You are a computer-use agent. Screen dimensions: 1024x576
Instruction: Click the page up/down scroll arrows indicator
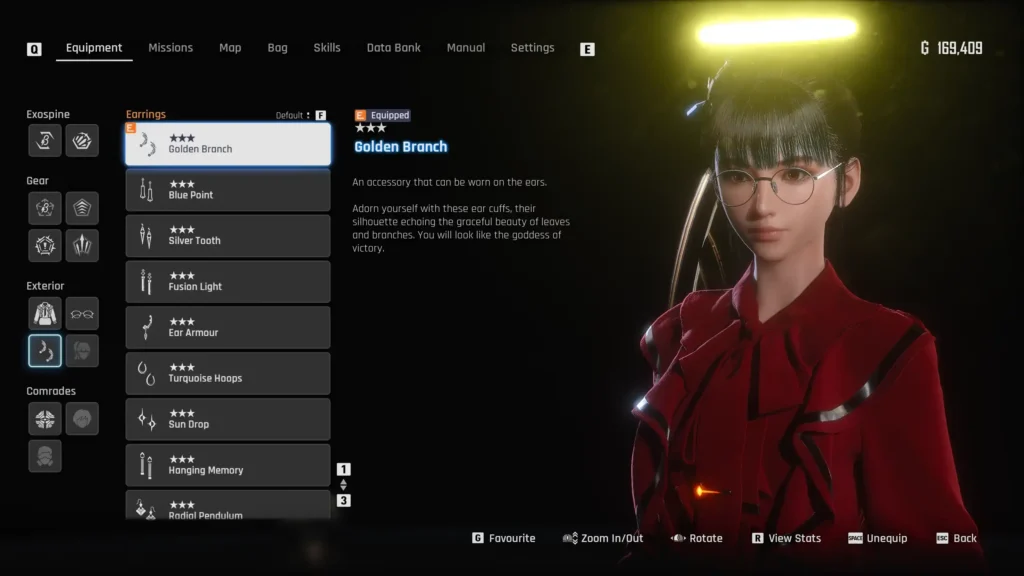(x=343, y=485)
